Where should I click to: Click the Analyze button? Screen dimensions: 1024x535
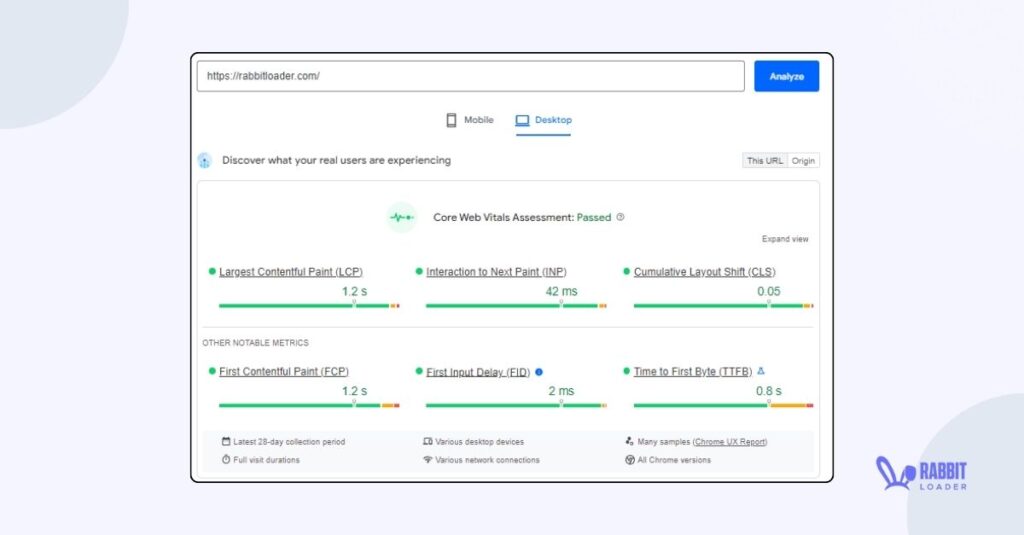click(786, 76)
